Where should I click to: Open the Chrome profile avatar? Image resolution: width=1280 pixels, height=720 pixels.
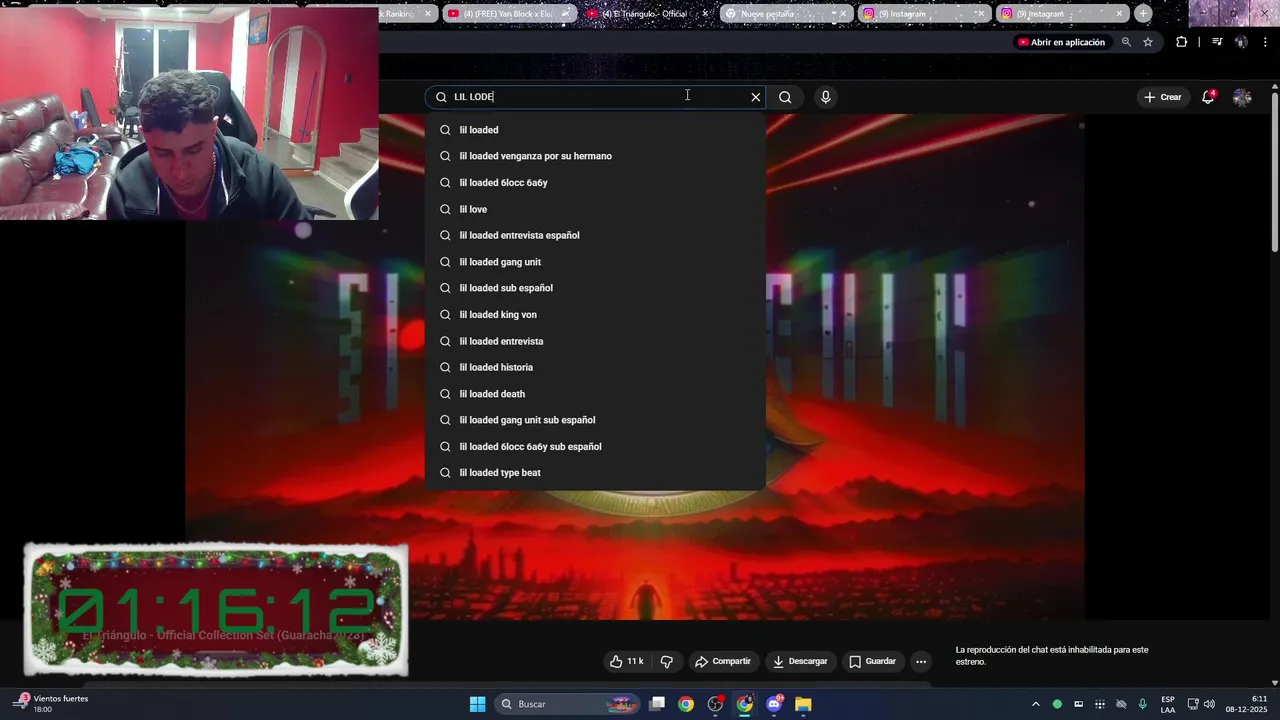[1241, 42]
